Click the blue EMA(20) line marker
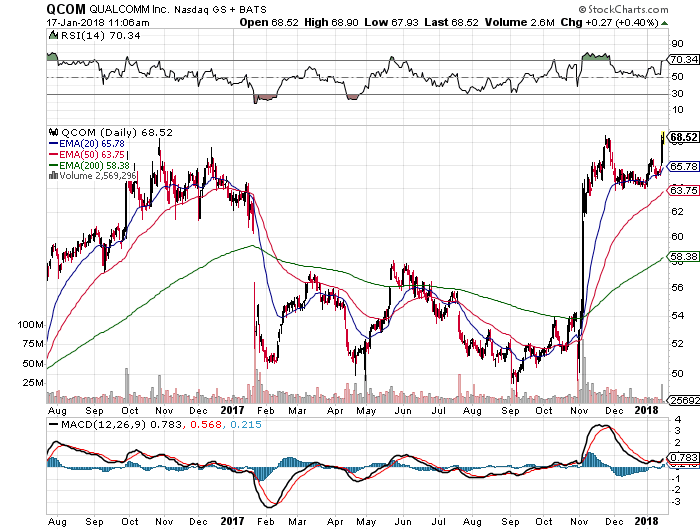Image resolution: width=700 pixels, height=530 pixels. coord(53,144)
